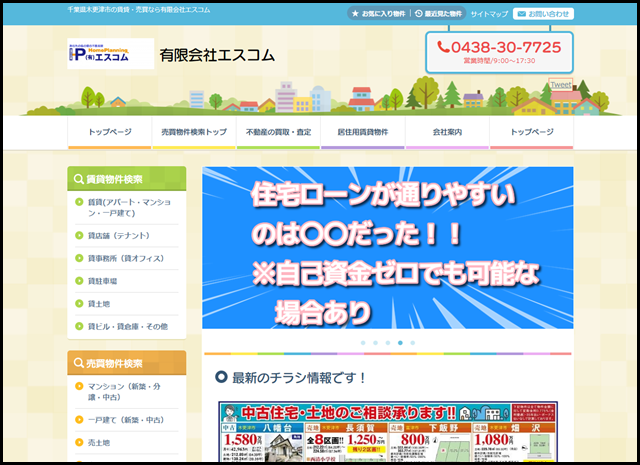Image resolution: width=640 pixels, height=465 pixels.
Task: Open 居住用賃貸物件 nav tab
Action: point(363,132)
